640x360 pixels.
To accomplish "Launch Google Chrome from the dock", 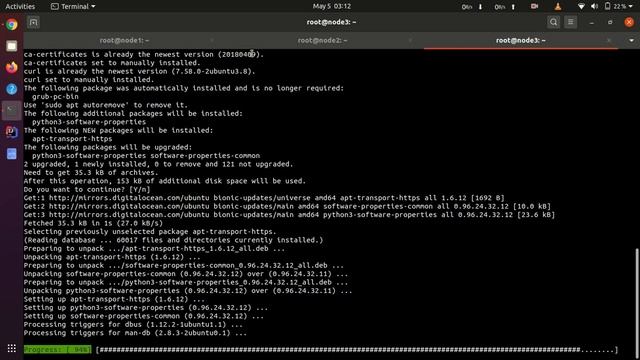I will tap(11, 24).
